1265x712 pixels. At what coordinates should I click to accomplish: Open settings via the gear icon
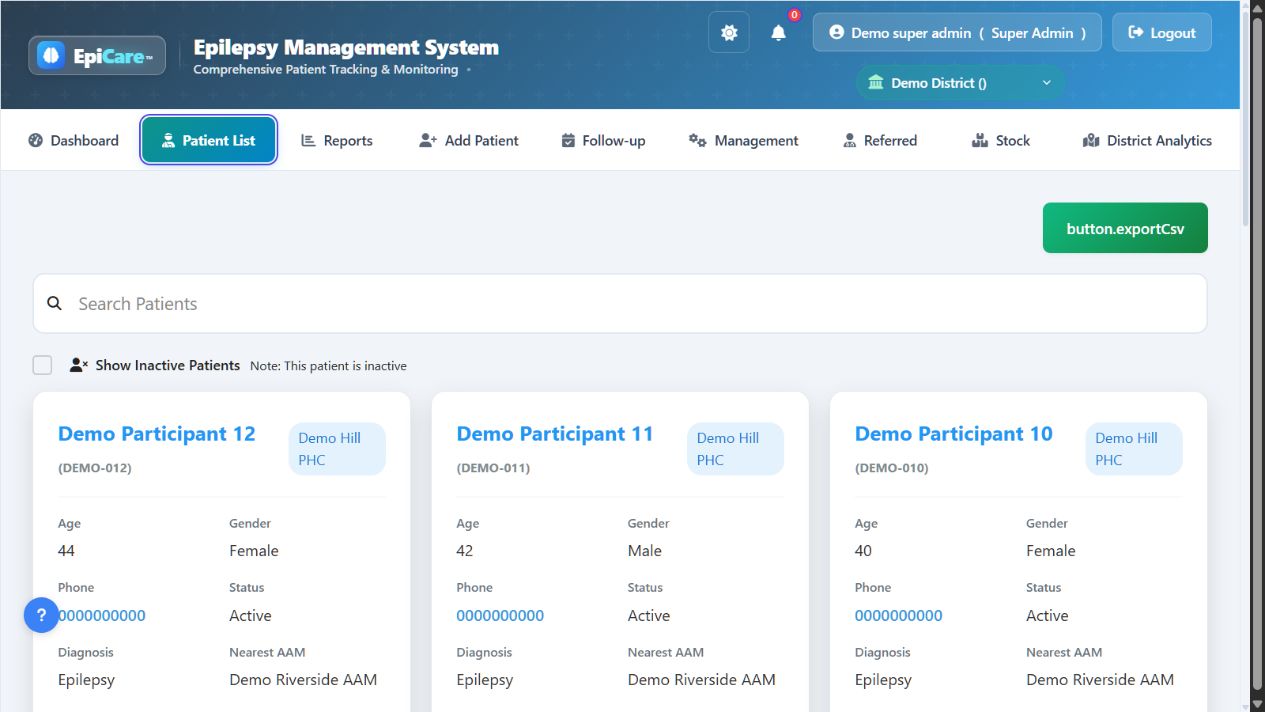tap(729, 33)
